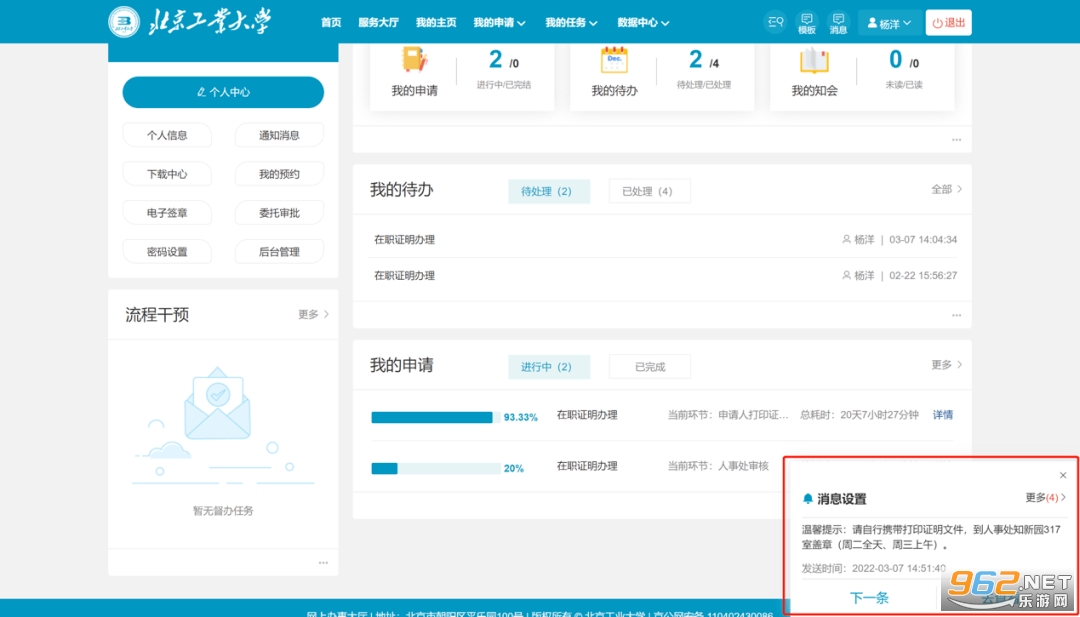
Task: Open the 消息 messages icon in the header
Action: click(x=838, y=22)
